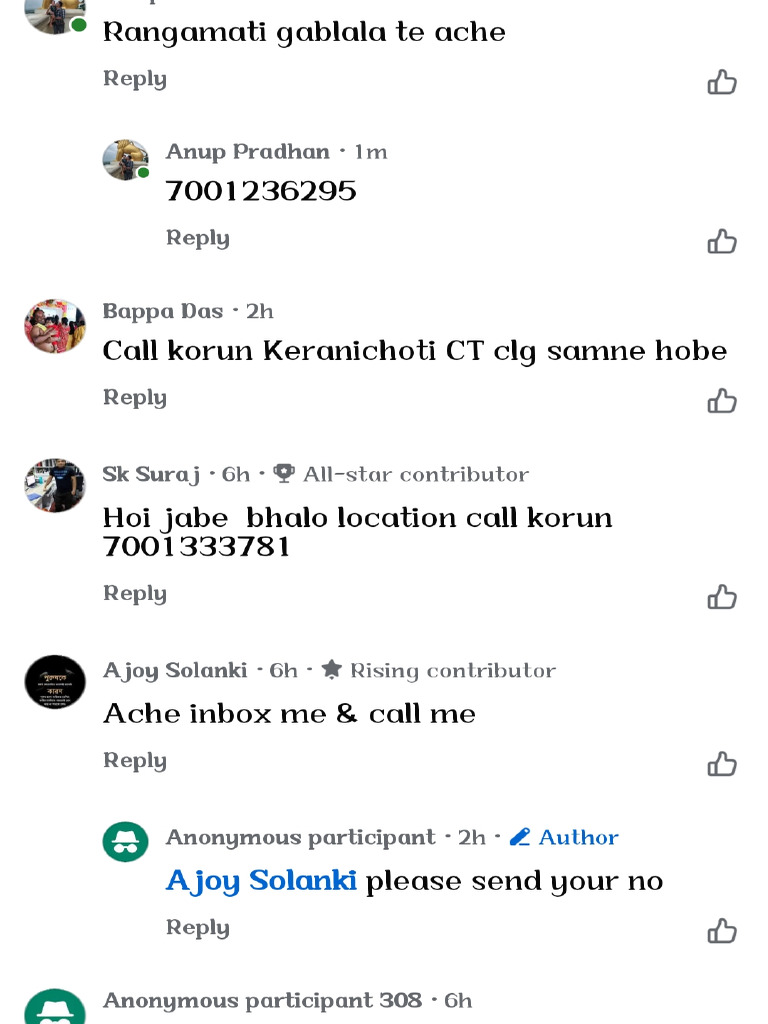The width and height of the screenshot is (768, 1024).
Task: Like Sk Suraj's location comment
Action: [722, 597]
